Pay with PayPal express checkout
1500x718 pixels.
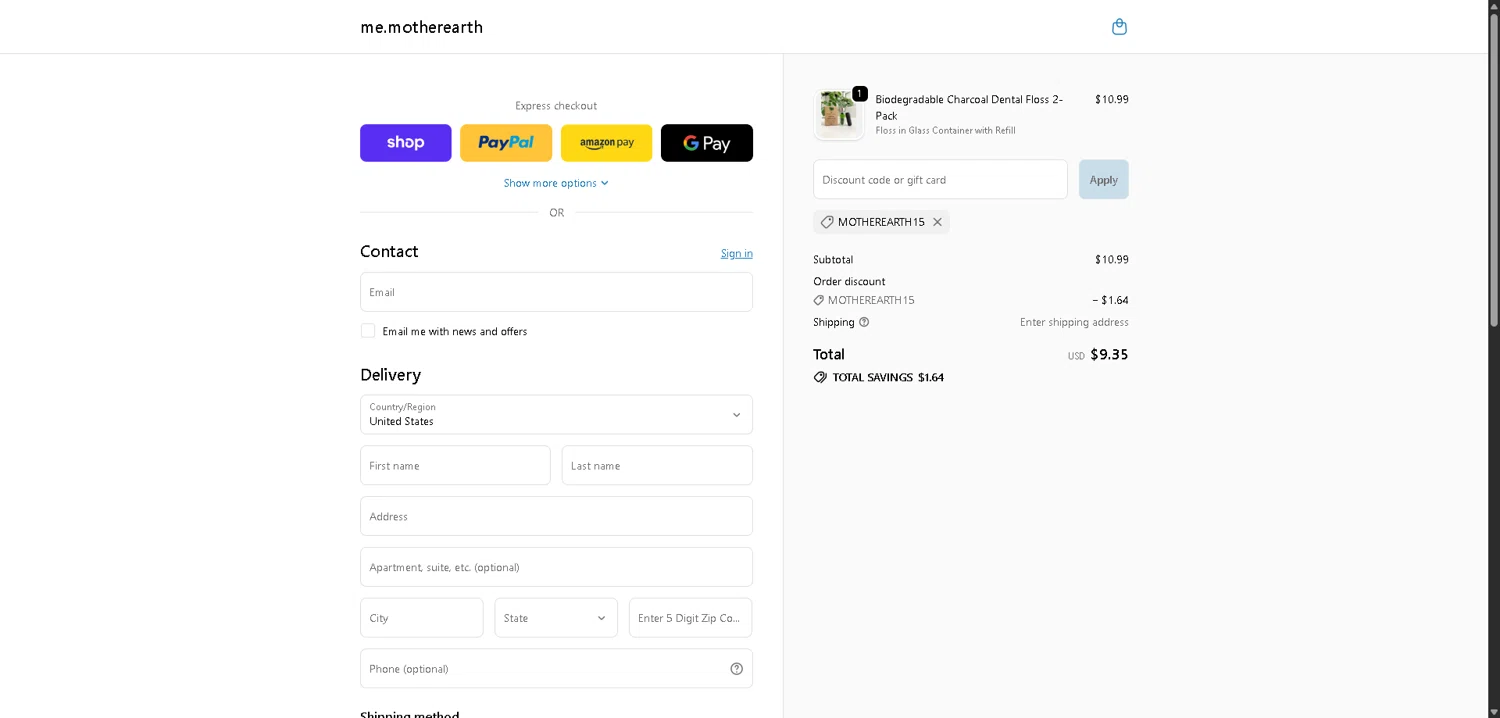(506, 143)
